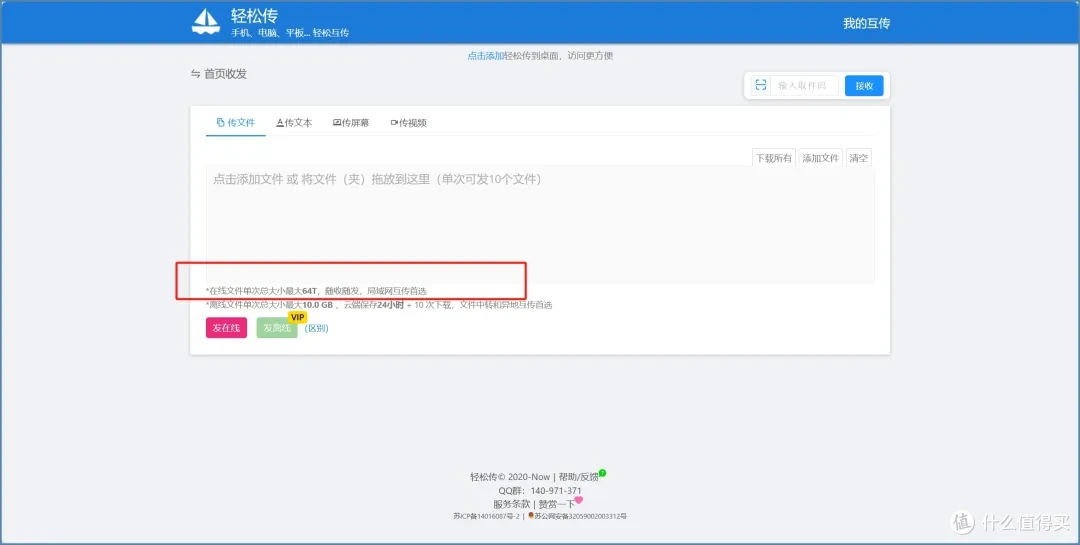Click the 首页收发 heading
The height and width of the screenshot is (545, 1080).
pos(225,74)
